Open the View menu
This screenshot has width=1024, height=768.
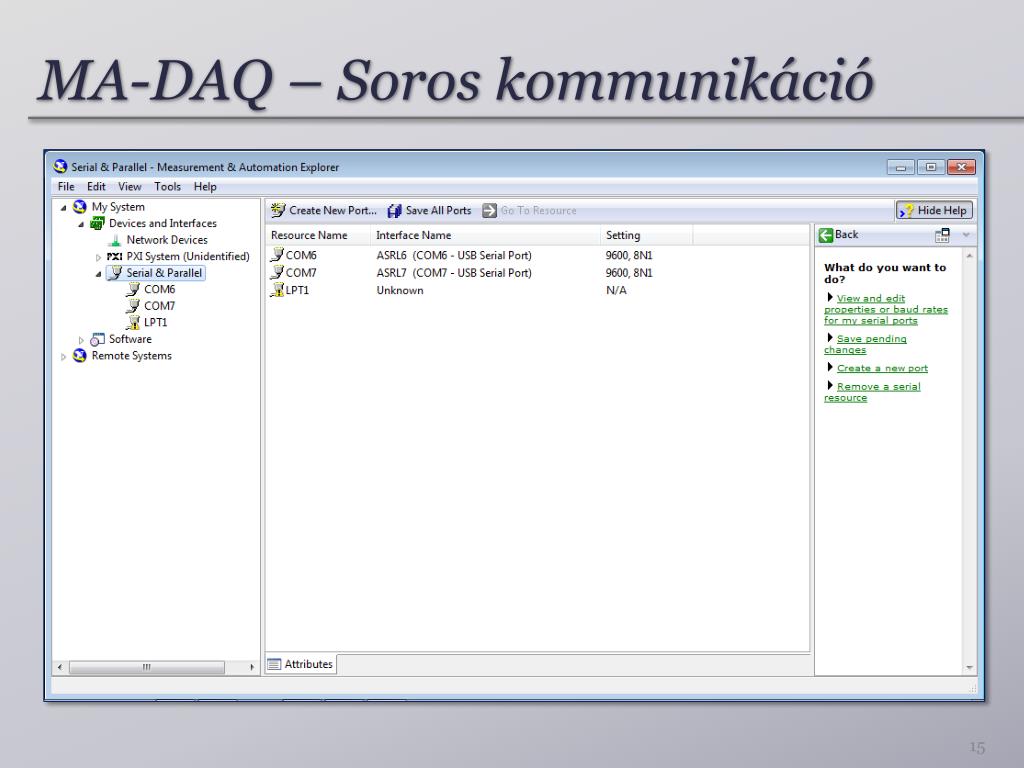[x=129, y=187]
